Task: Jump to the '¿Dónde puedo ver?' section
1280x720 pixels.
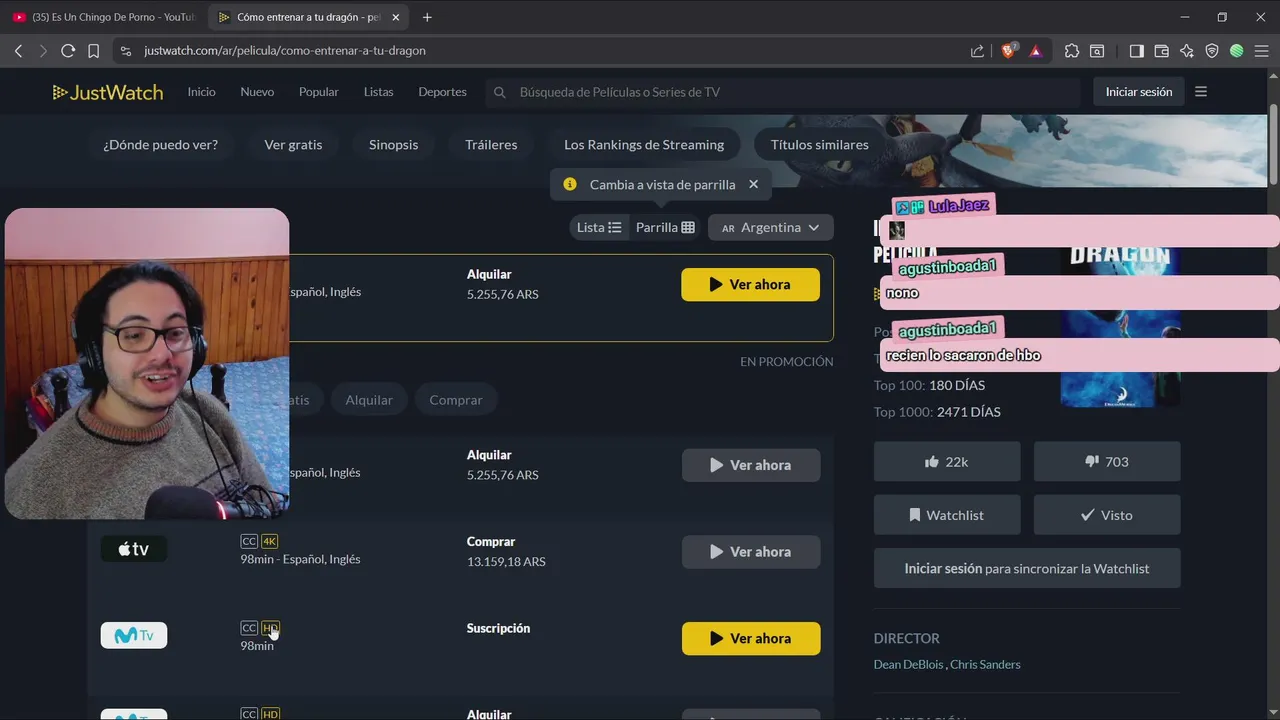Action: (x=160, y=145)
